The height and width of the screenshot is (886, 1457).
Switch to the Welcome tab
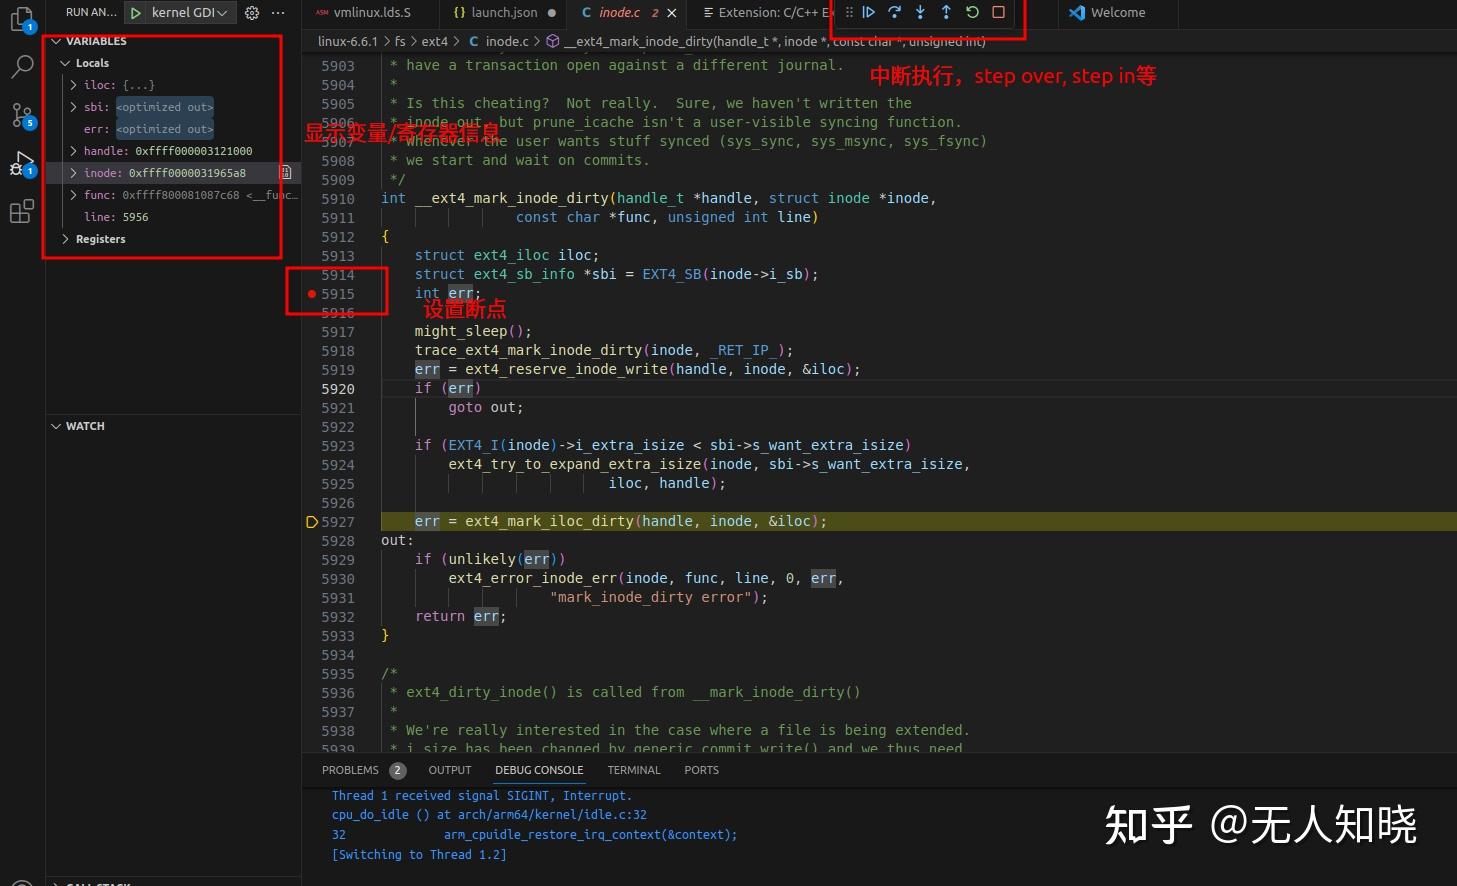click(1117, 12)
